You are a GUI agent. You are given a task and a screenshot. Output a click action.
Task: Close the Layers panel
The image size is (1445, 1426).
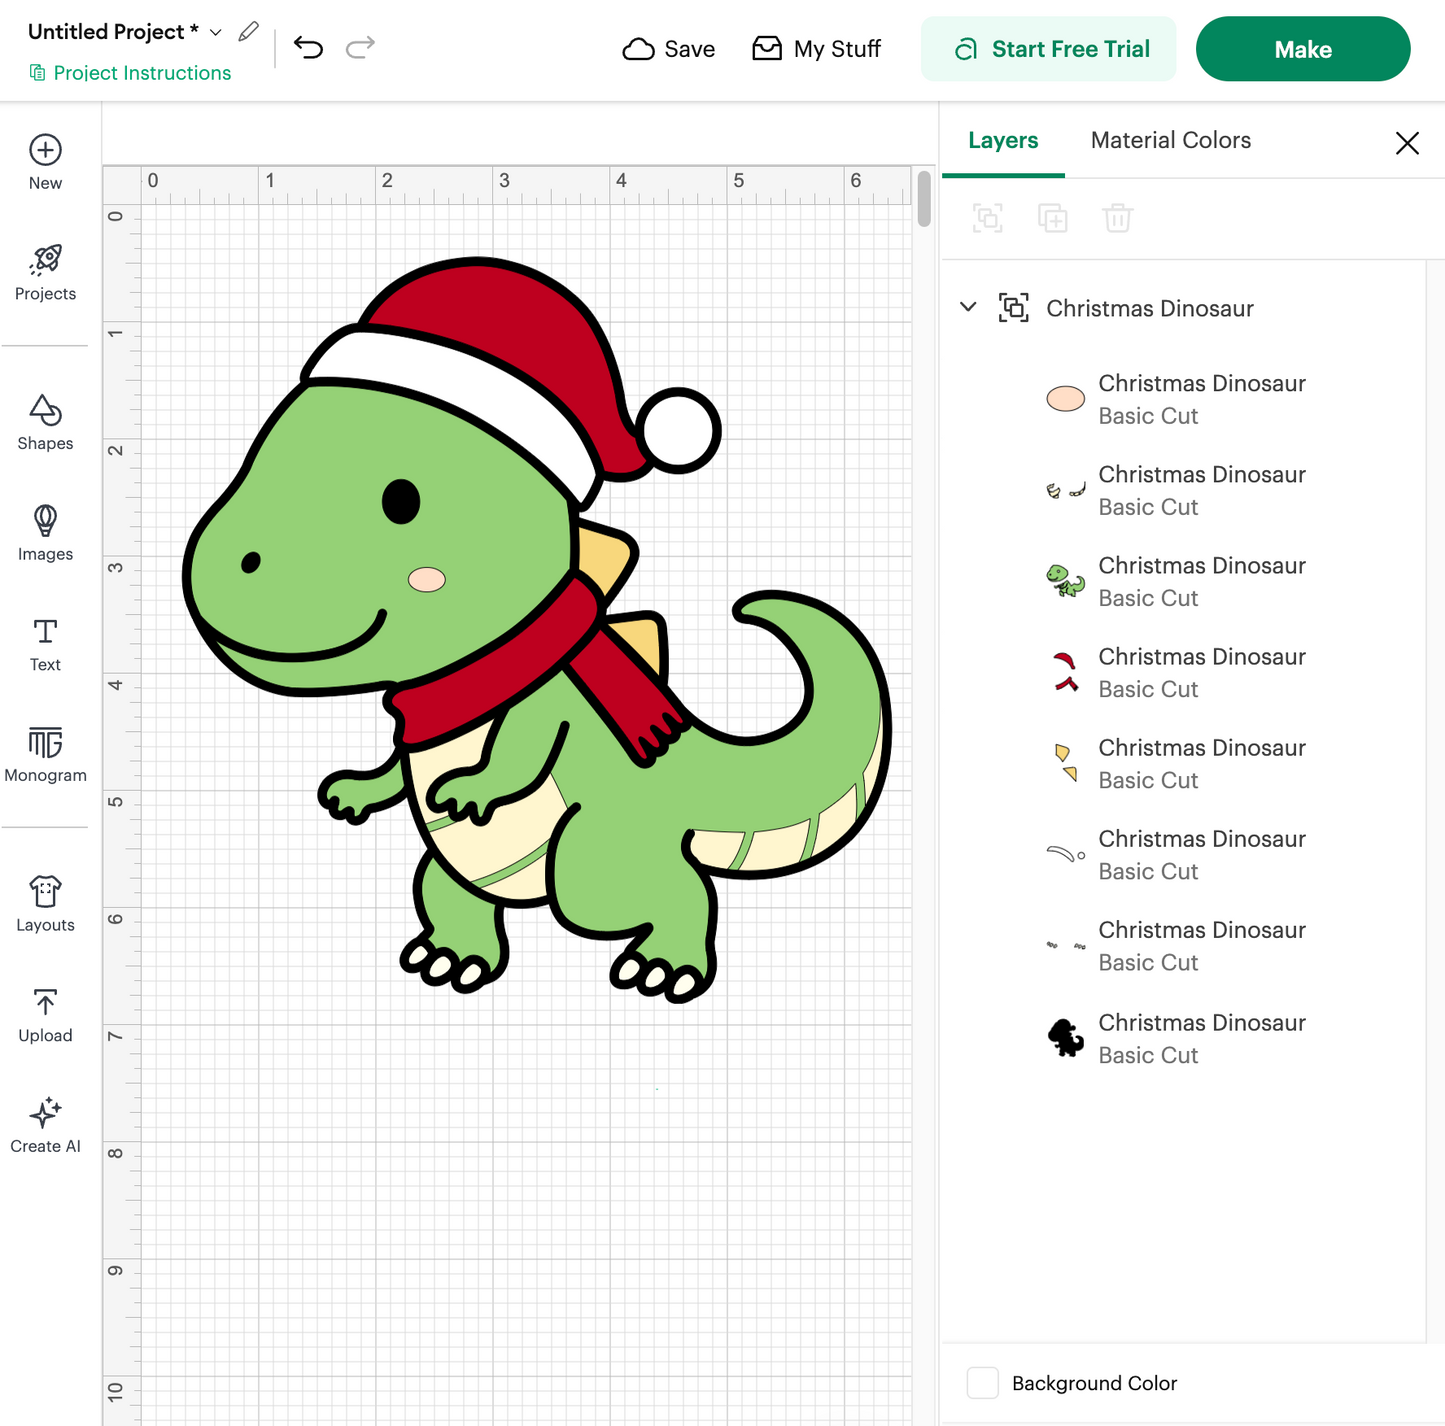[1407, 143]
